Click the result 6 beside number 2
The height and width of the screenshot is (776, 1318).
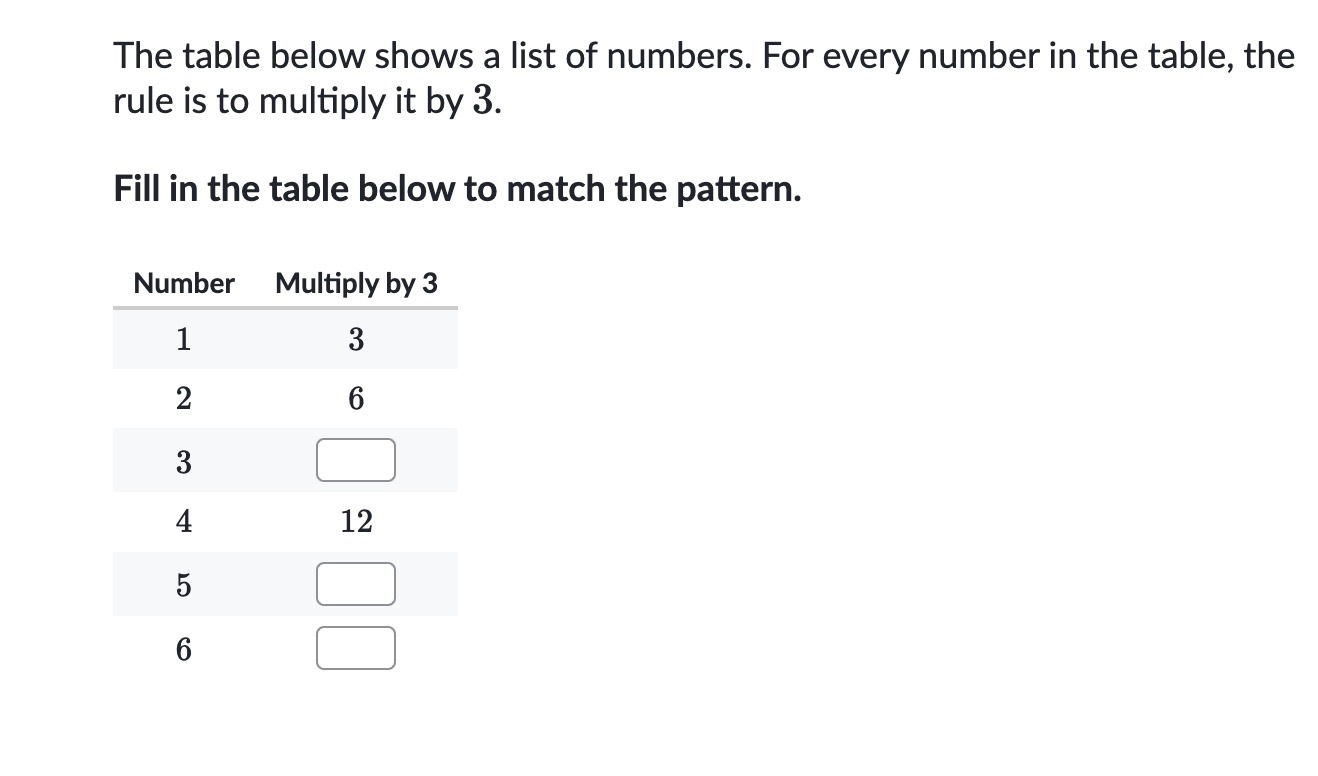click(356, 399)
